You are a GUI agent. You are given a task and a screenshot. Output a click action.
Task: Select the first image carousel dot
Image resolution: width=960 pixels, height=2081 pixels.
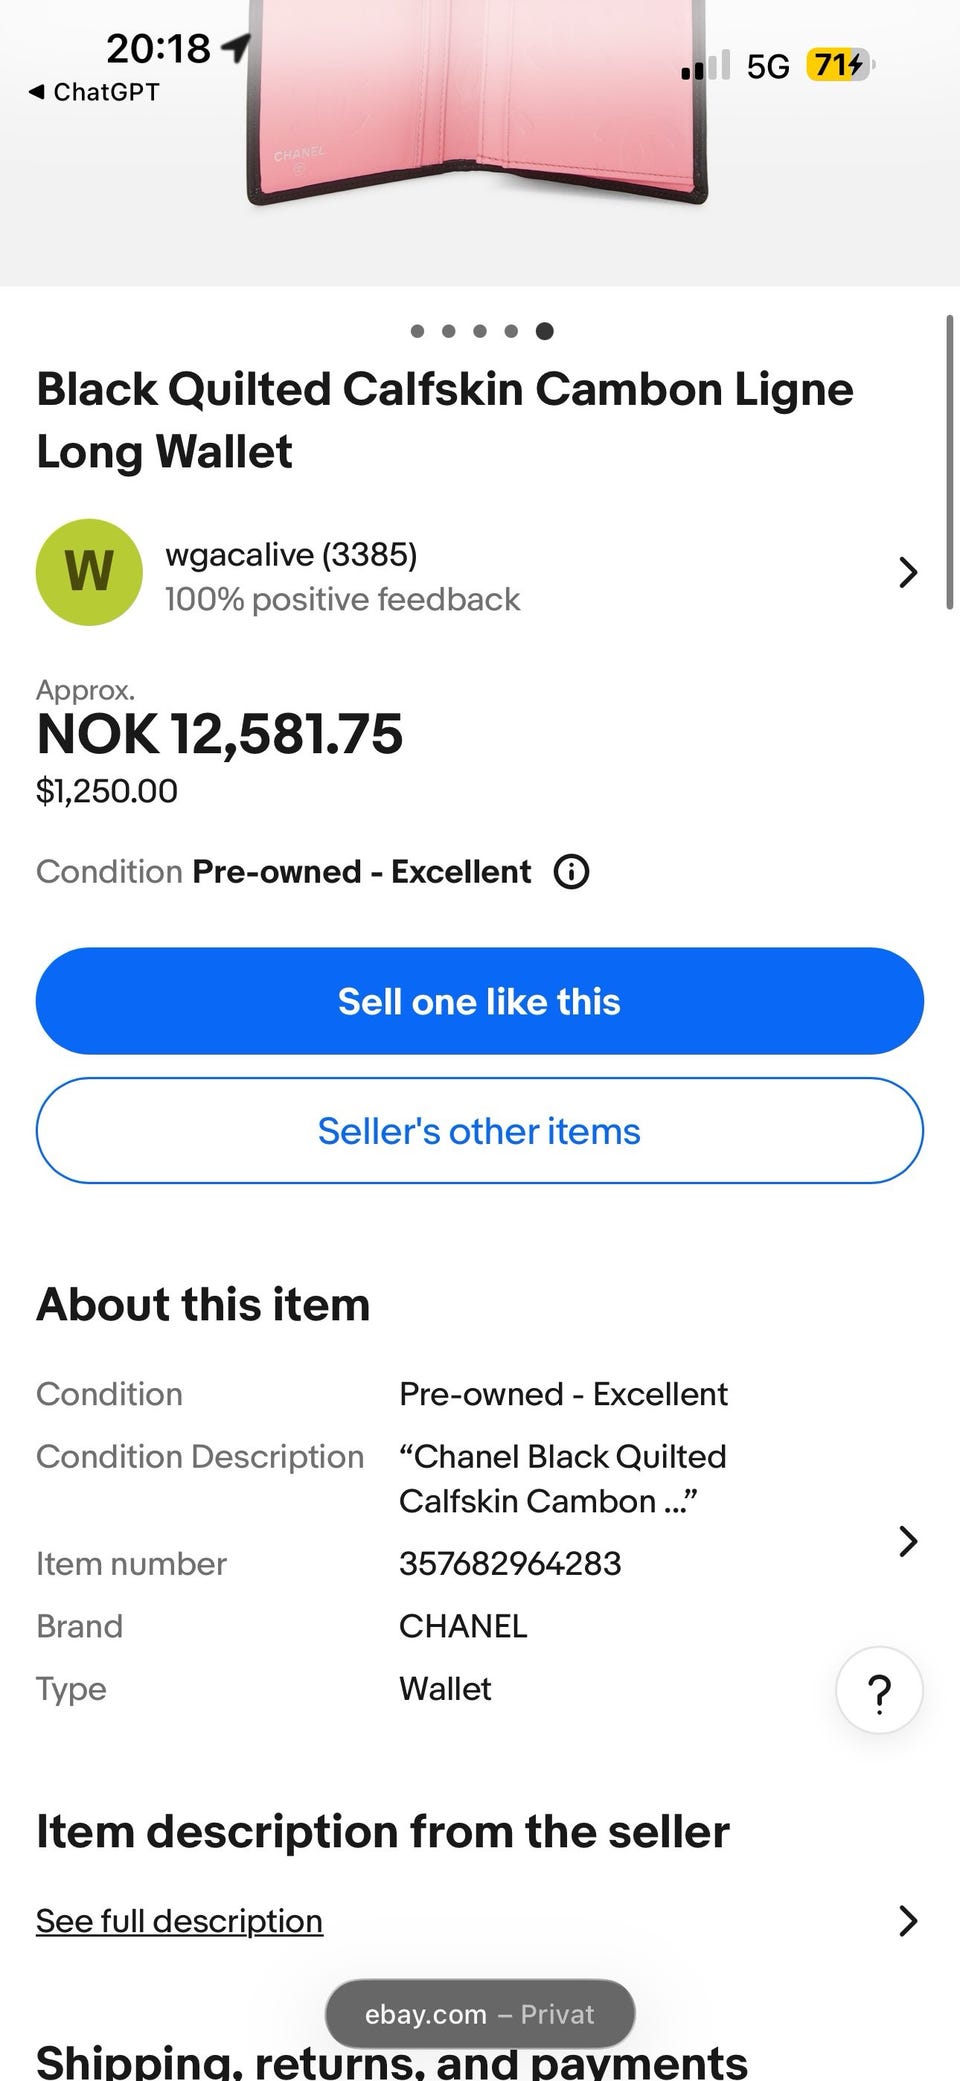pos(418,331)
